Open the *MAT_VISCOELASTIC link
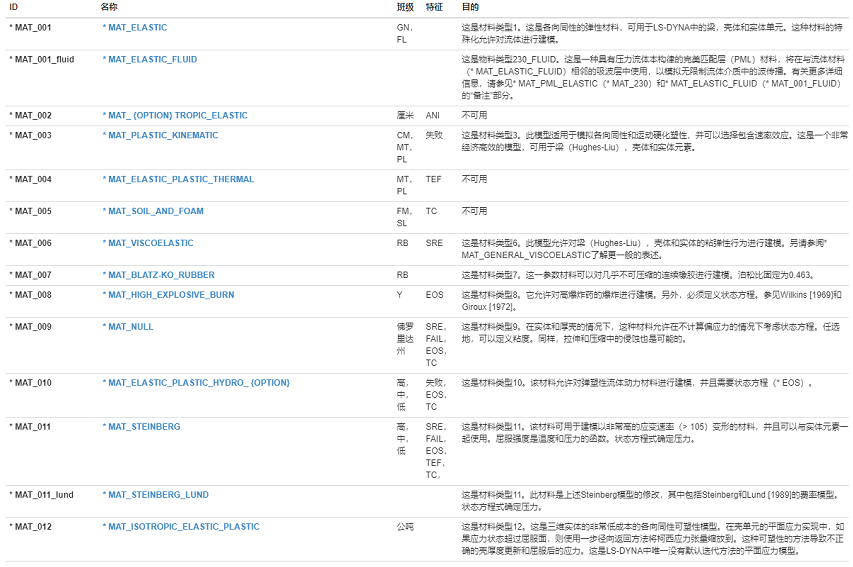Viewport: 853px width, 567px height. (x=148, y=243)
